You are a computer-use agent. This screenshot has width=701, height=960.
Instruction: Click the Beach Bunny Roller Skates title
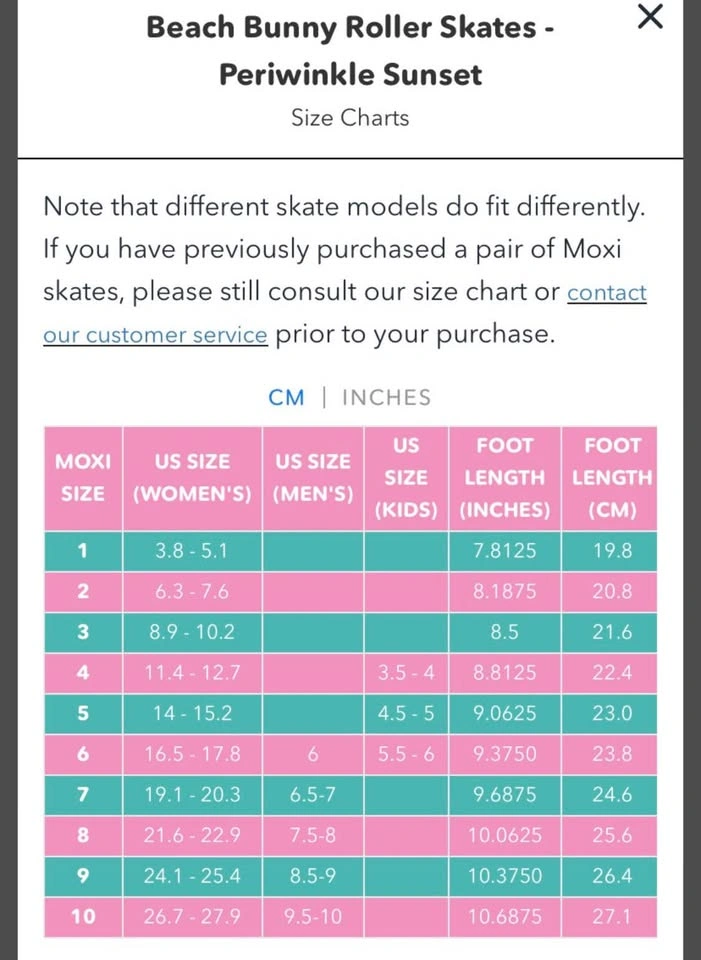click(x=350, y=50)
